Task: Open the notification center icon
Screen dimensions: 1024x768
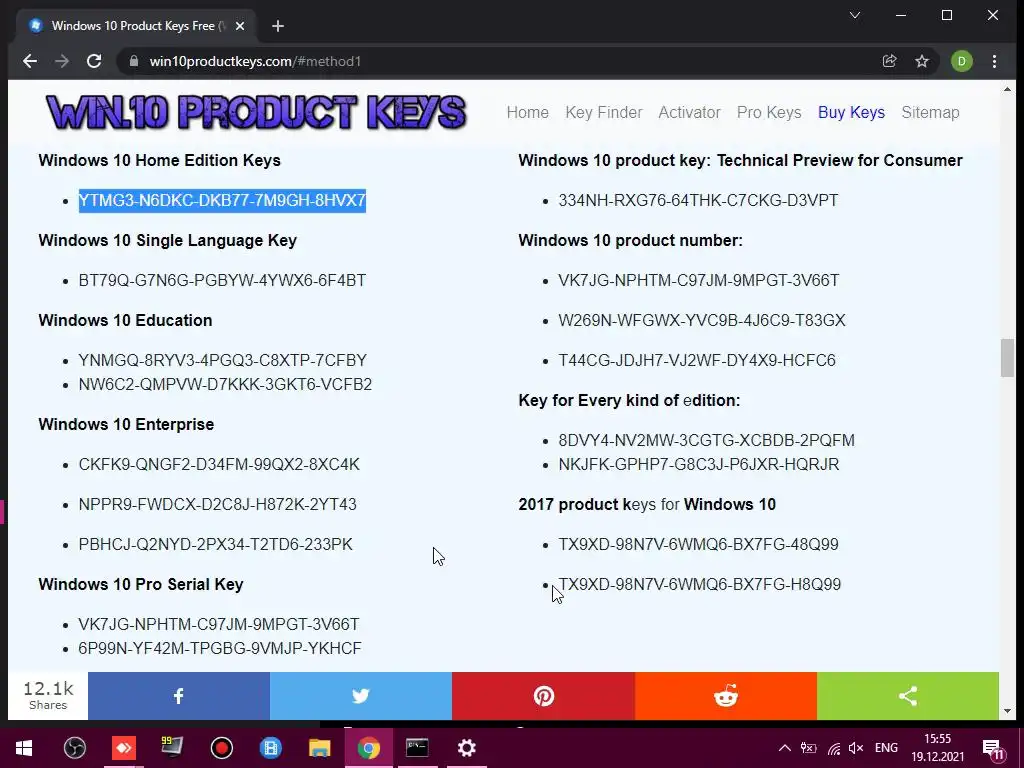Action: pyautogui.click(x=993, y=749)
